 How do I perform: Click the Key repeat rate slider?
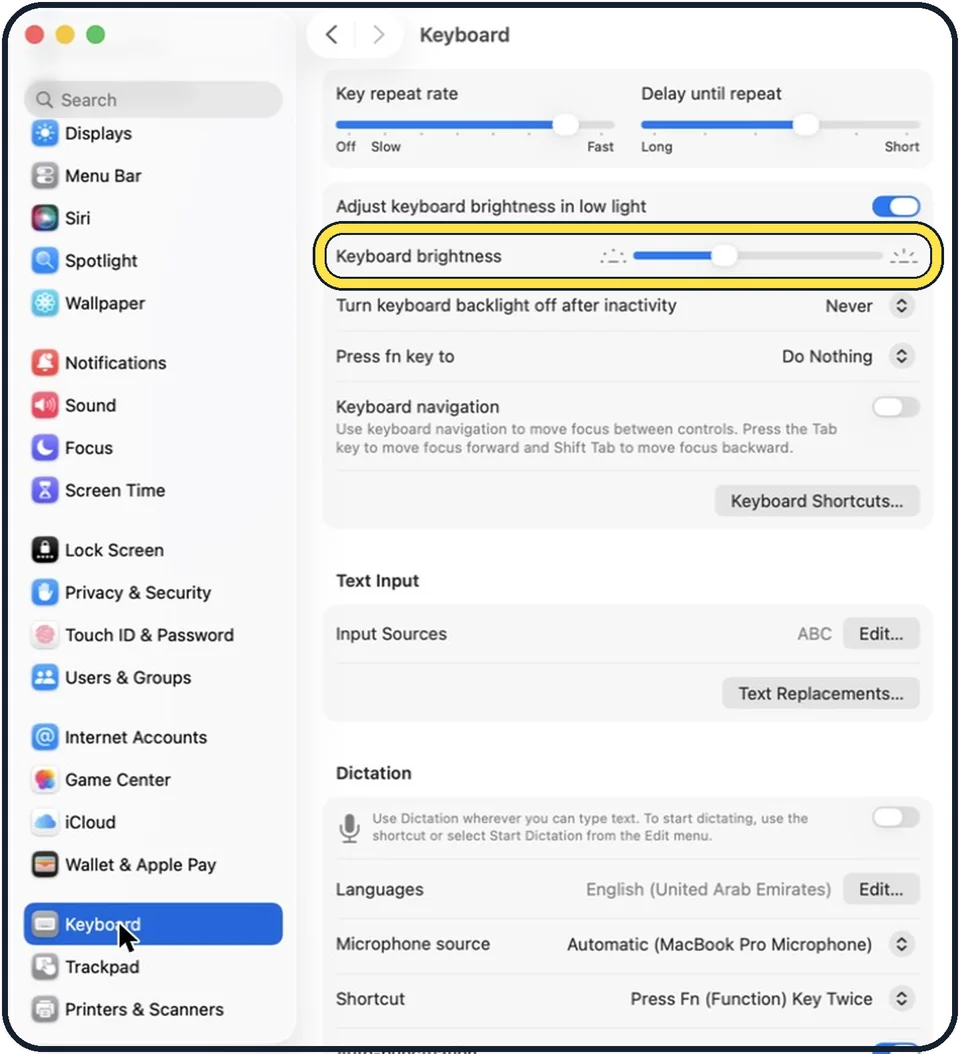click(x=475, y=125)
